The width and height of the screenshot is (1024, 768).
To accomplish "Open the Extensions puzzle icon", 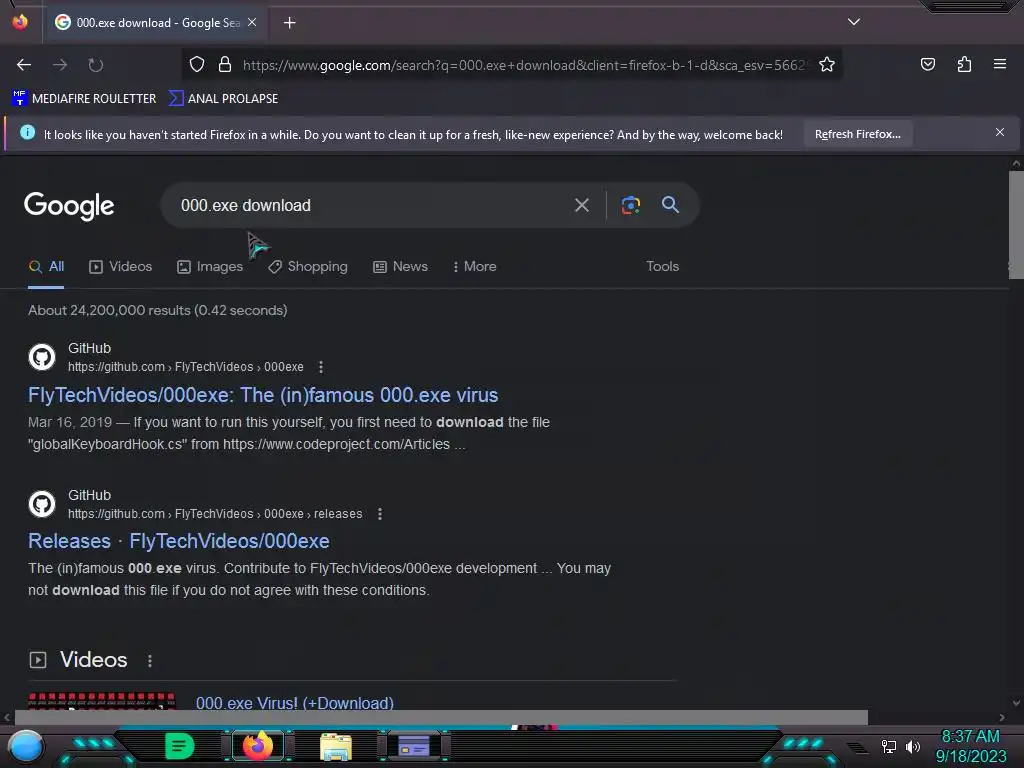I will pos(964,64).
